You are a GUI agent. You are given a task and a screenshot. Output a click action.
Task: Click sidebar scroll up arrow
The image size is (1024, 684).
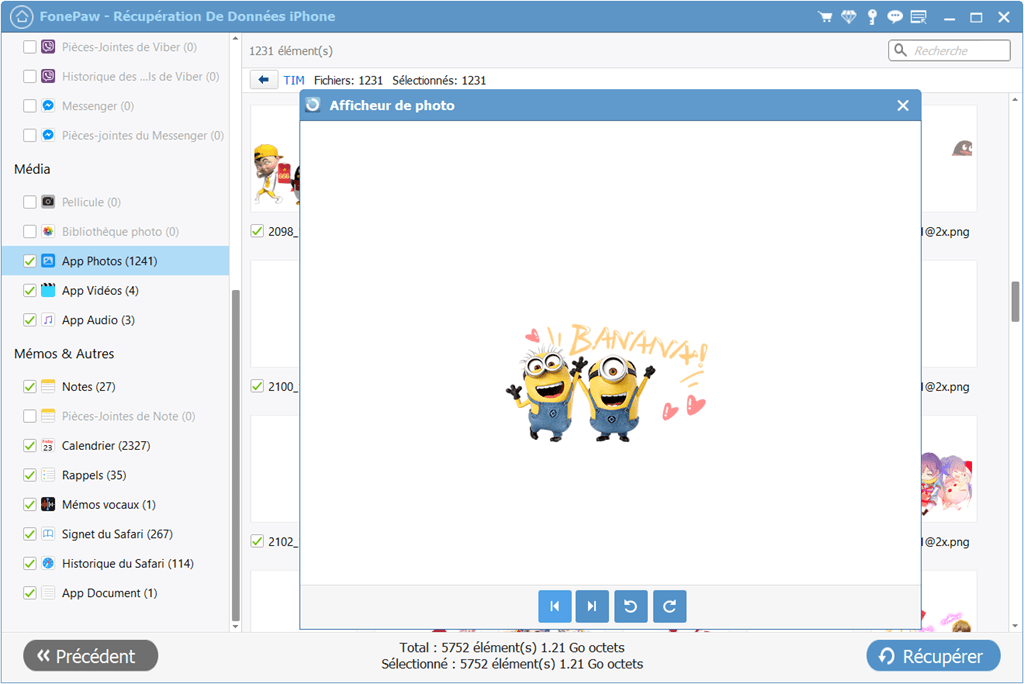coord(235,39)
